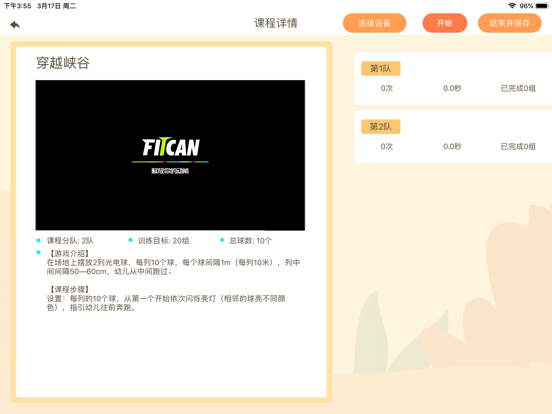This screenshot has height=414, width=552.
Task: Open the FITCAN course video
Action: (x=170, y=155)
